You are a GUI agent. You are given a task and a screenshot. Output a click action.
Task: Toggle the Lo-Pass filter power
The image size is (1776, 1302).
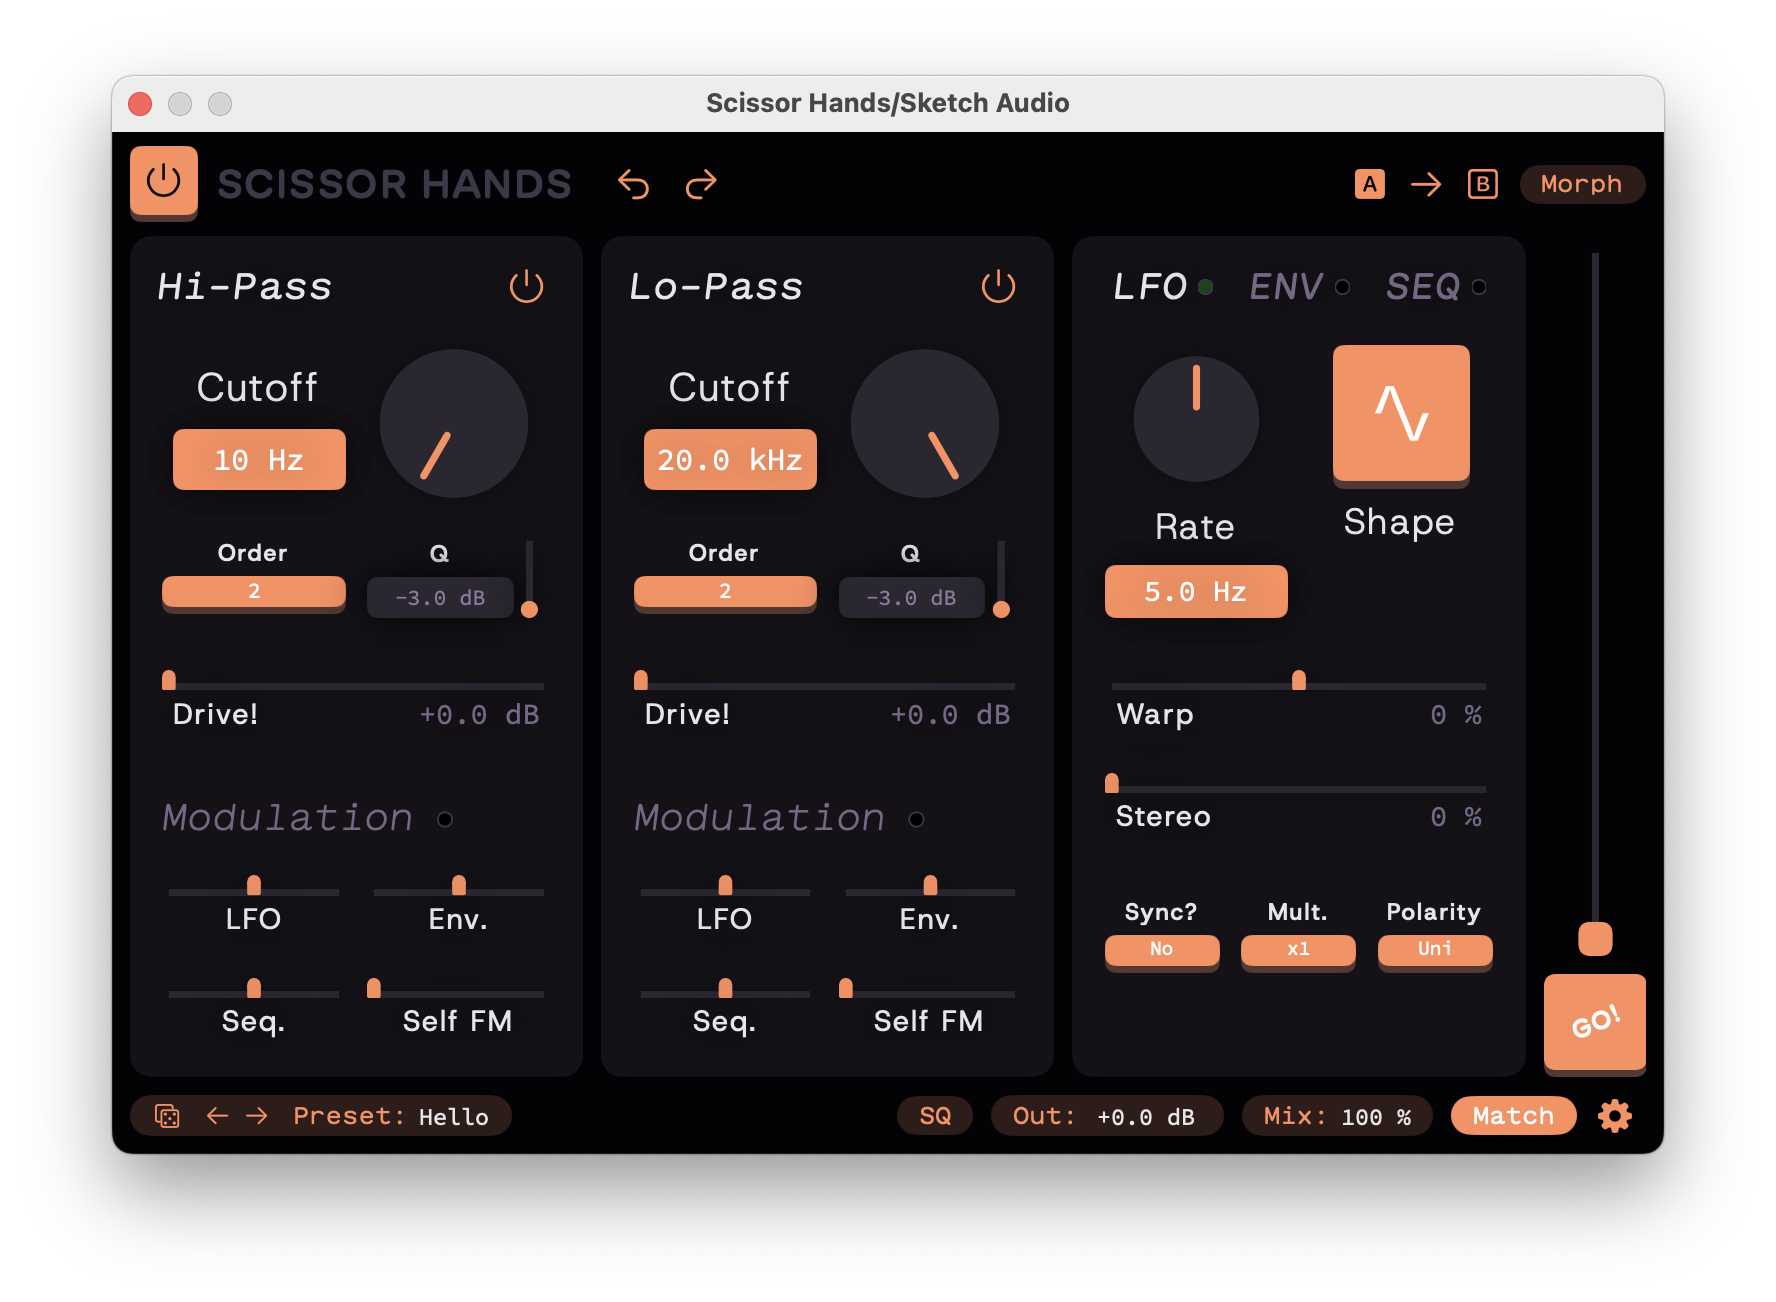pyautogui.click(x=997, y=287)
